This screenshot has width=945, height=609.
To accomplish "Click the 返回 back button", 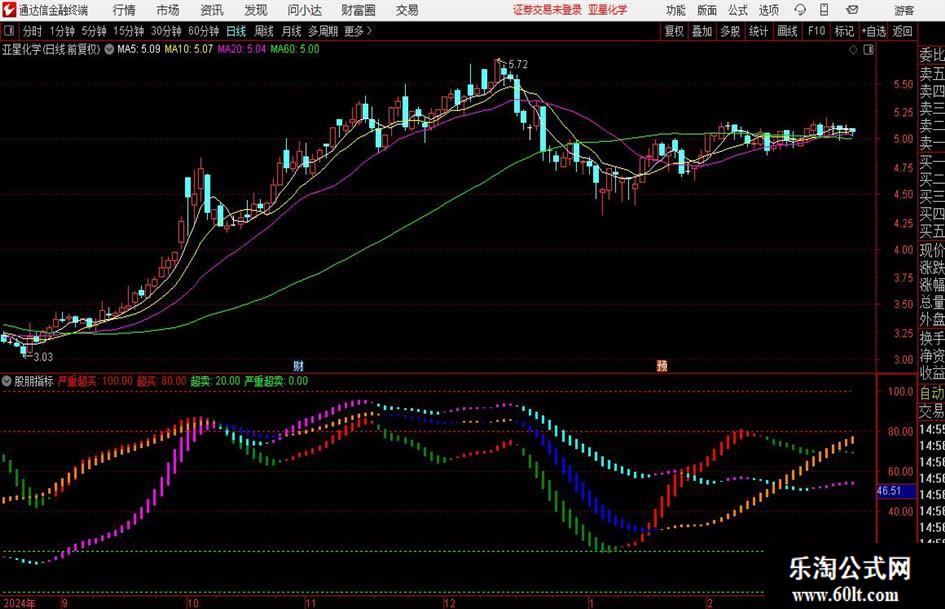I will click(902, 31).
